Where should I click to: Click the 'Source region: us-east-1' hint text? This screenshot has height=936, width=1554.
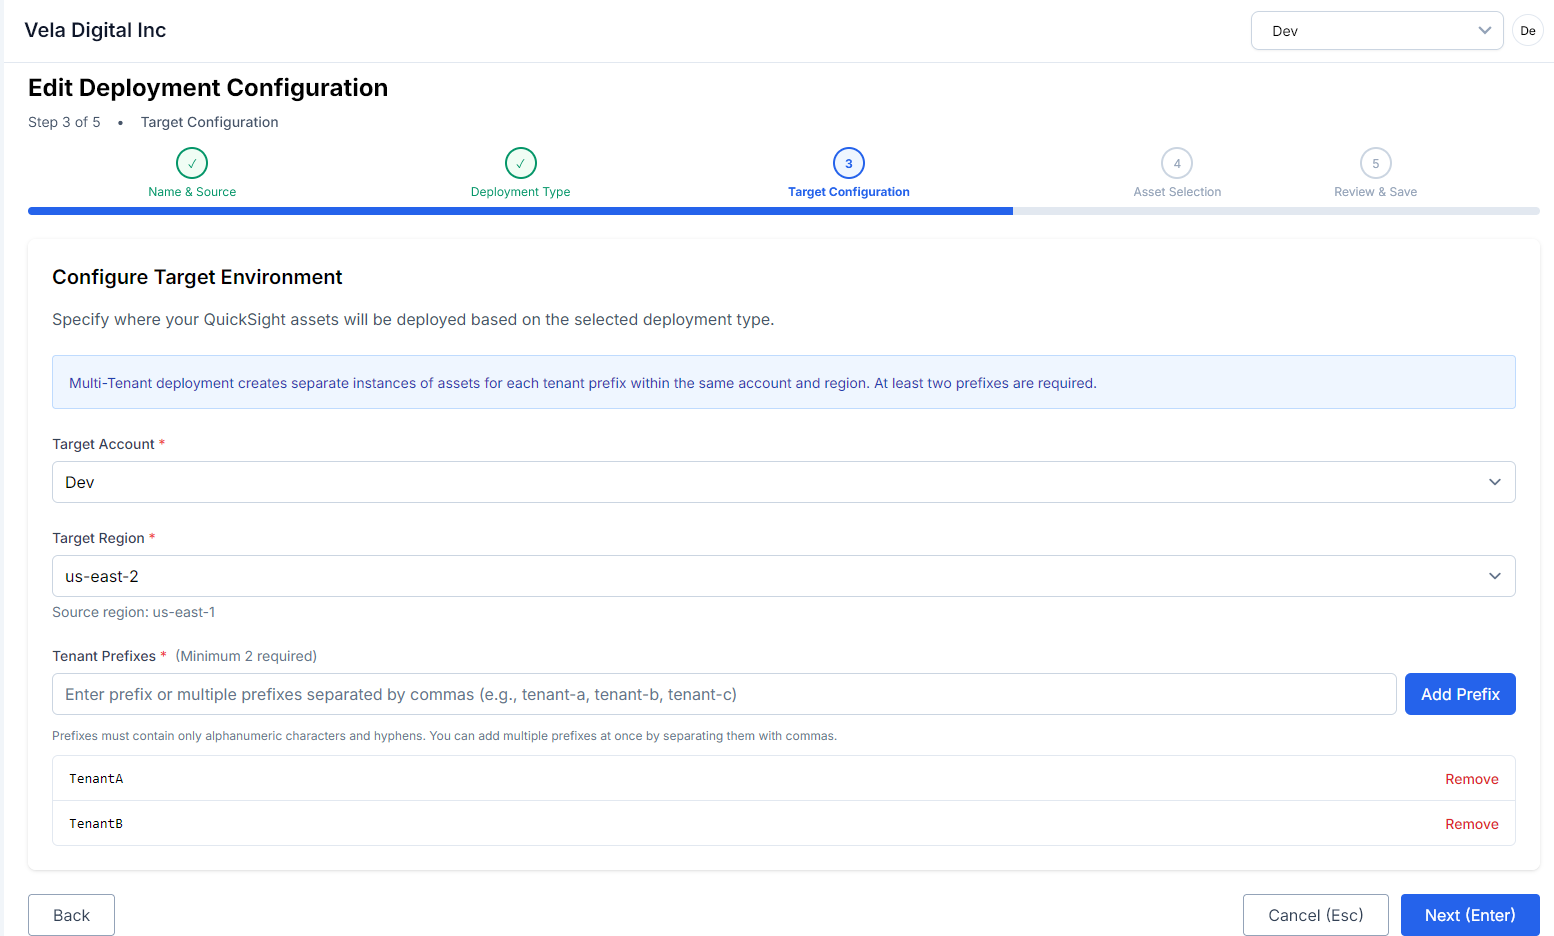click(134, 612)
